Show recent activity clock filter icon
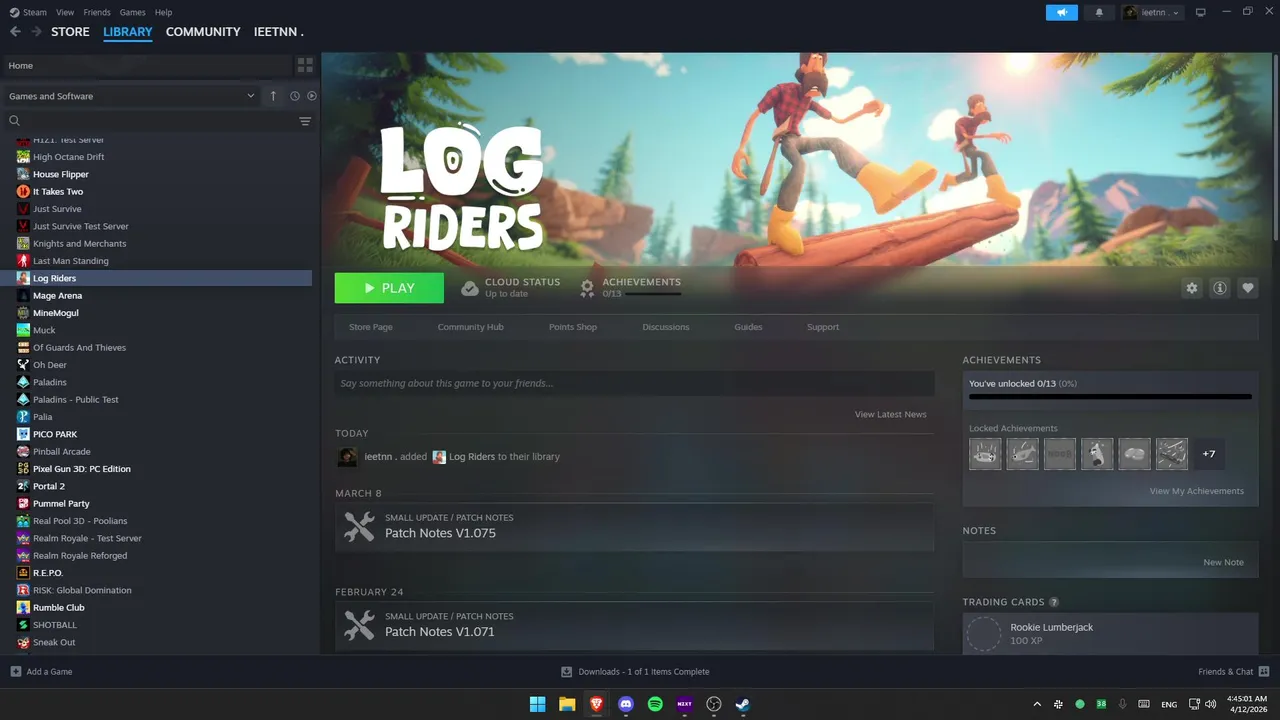The width and height of the screenshot is (1280, 720). coord(295,96)
